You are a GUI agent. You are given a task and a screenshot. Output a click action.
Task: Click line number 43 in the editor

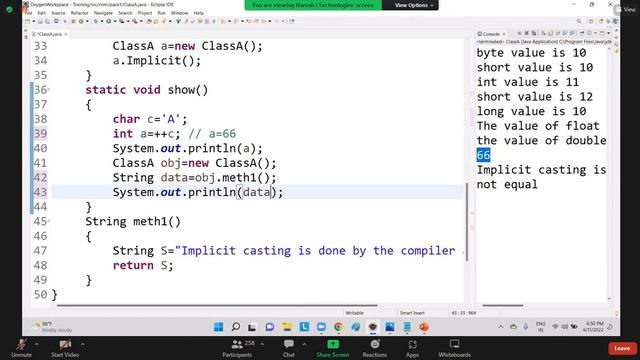coord(40,192)
